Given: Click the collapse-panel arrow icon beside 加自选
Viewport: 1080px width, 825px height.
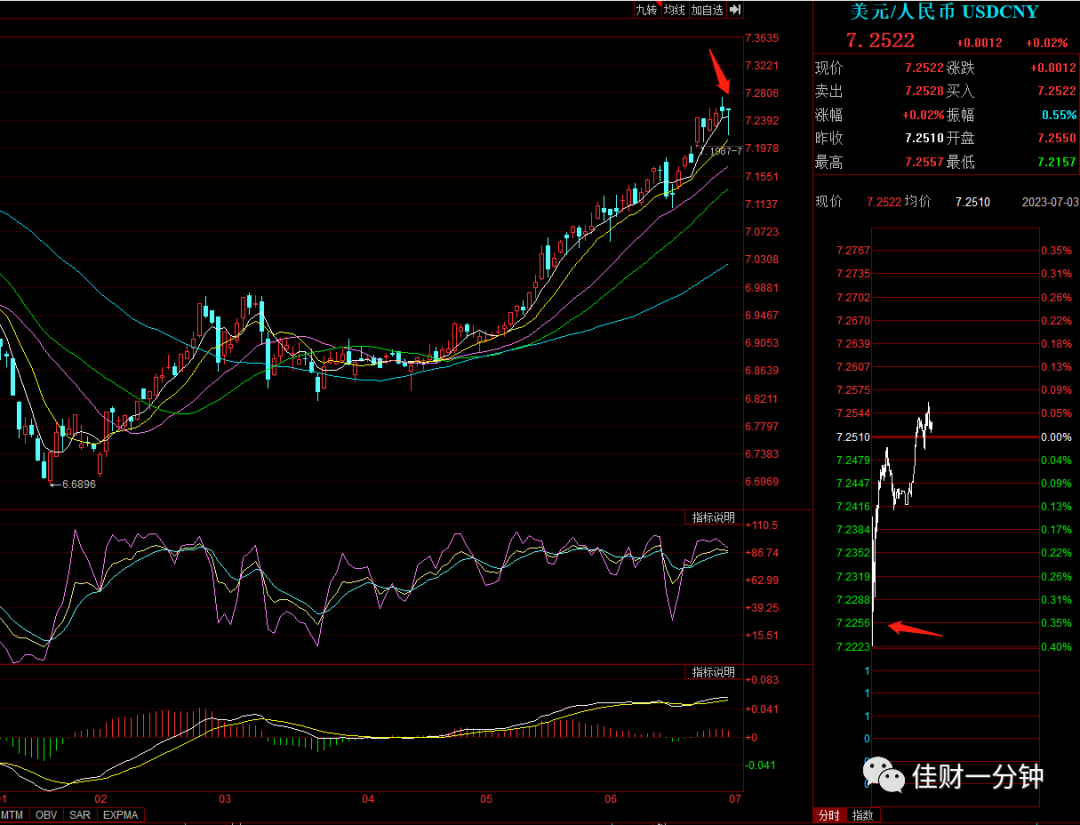Looking at the screenshot, I should pos(735,10).
